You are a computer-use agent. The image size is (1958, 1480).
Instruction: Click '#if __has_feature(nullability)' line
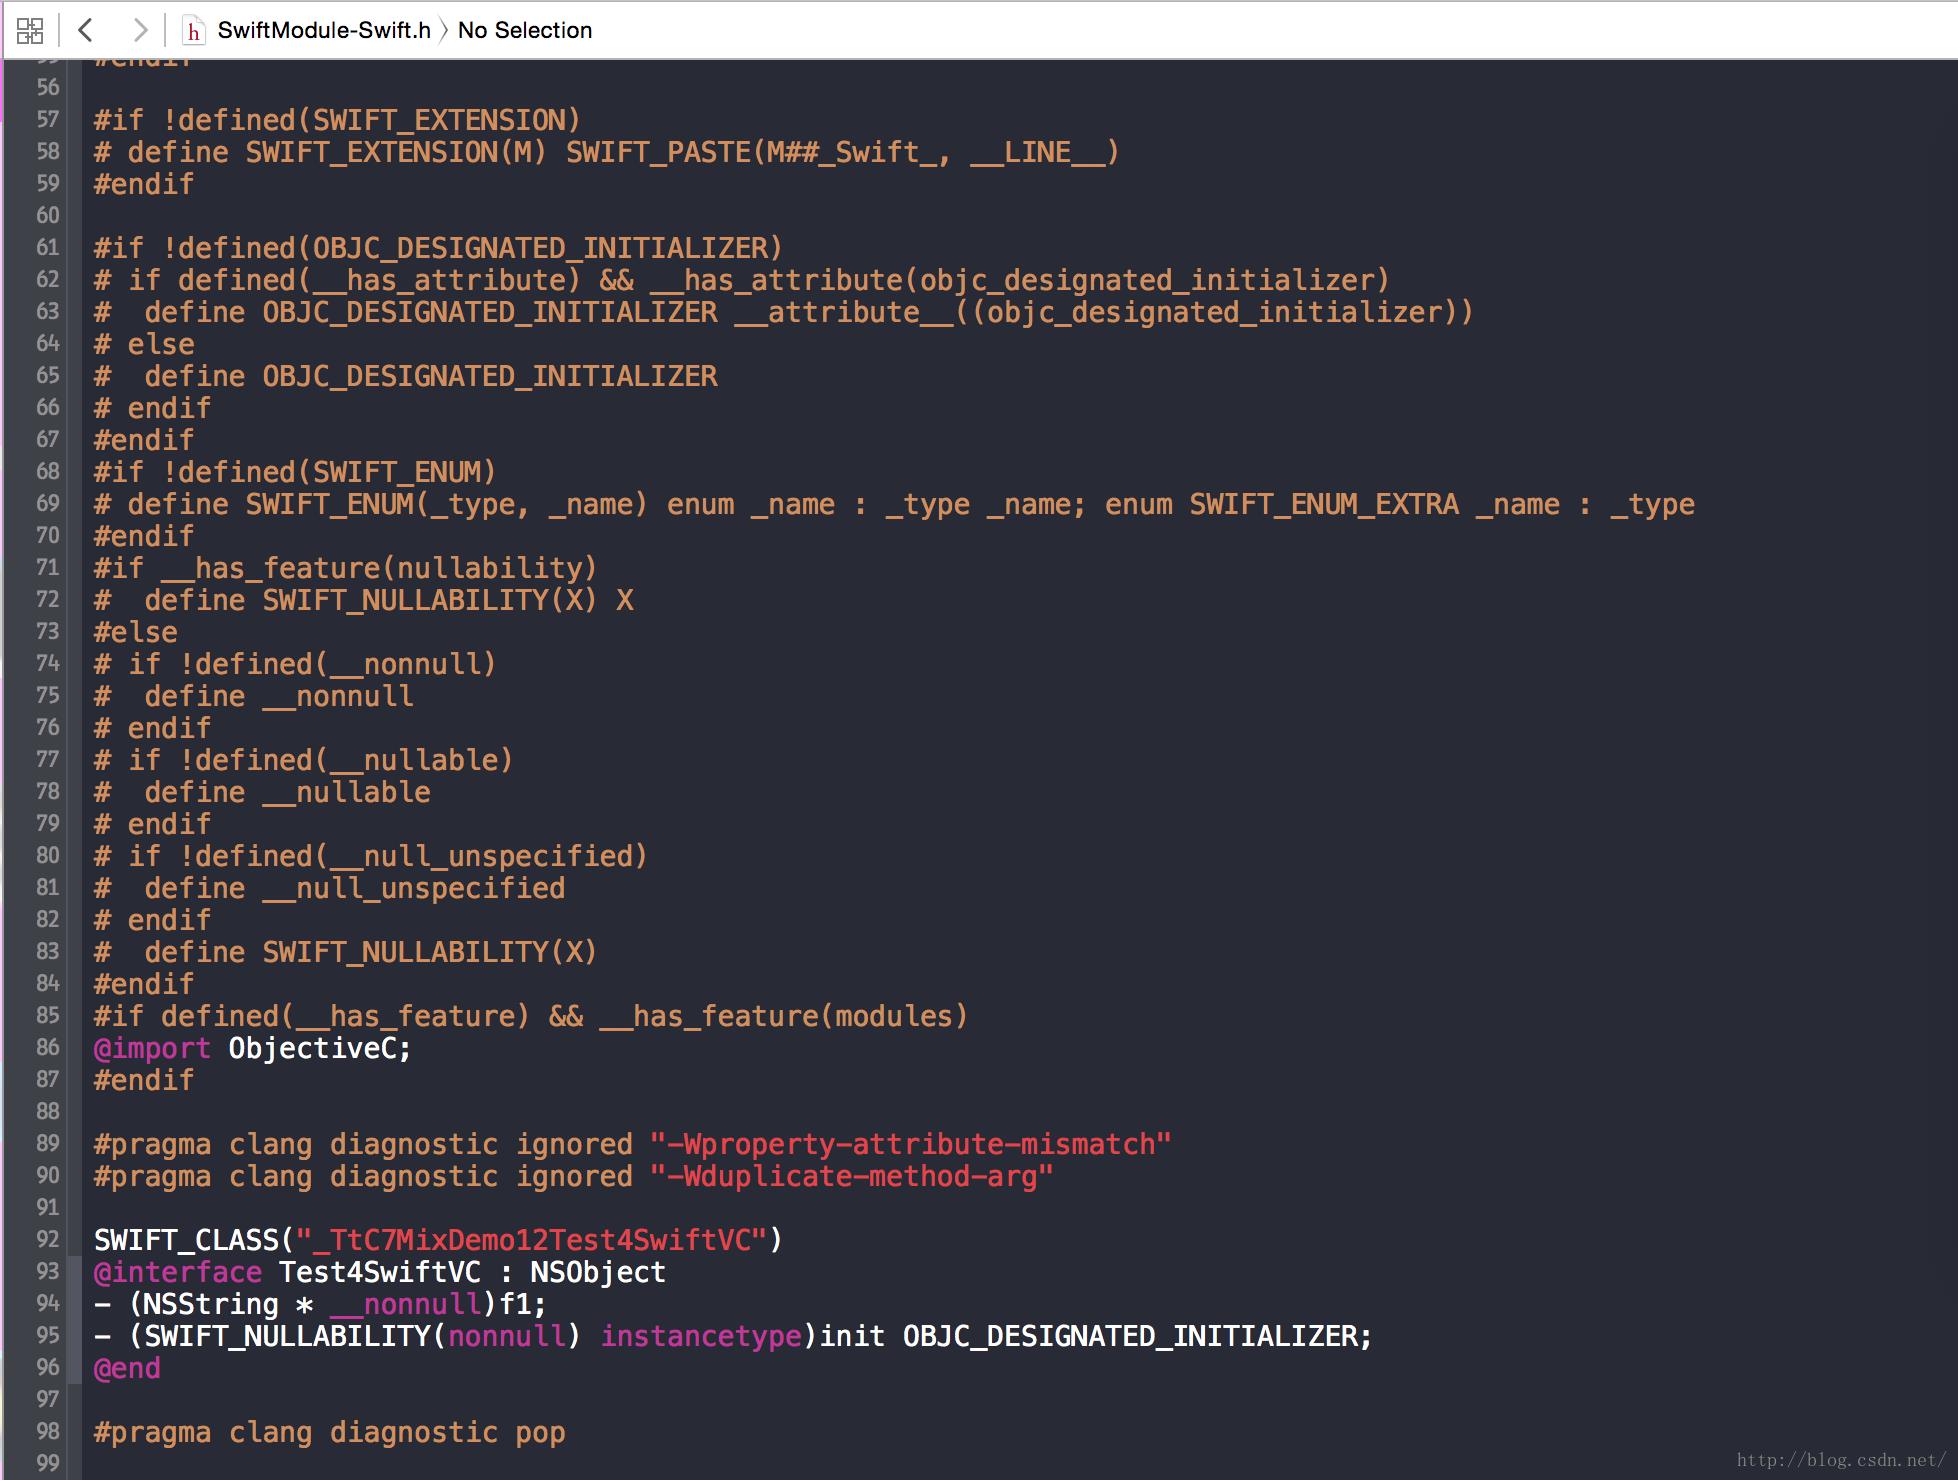point(345,569)
